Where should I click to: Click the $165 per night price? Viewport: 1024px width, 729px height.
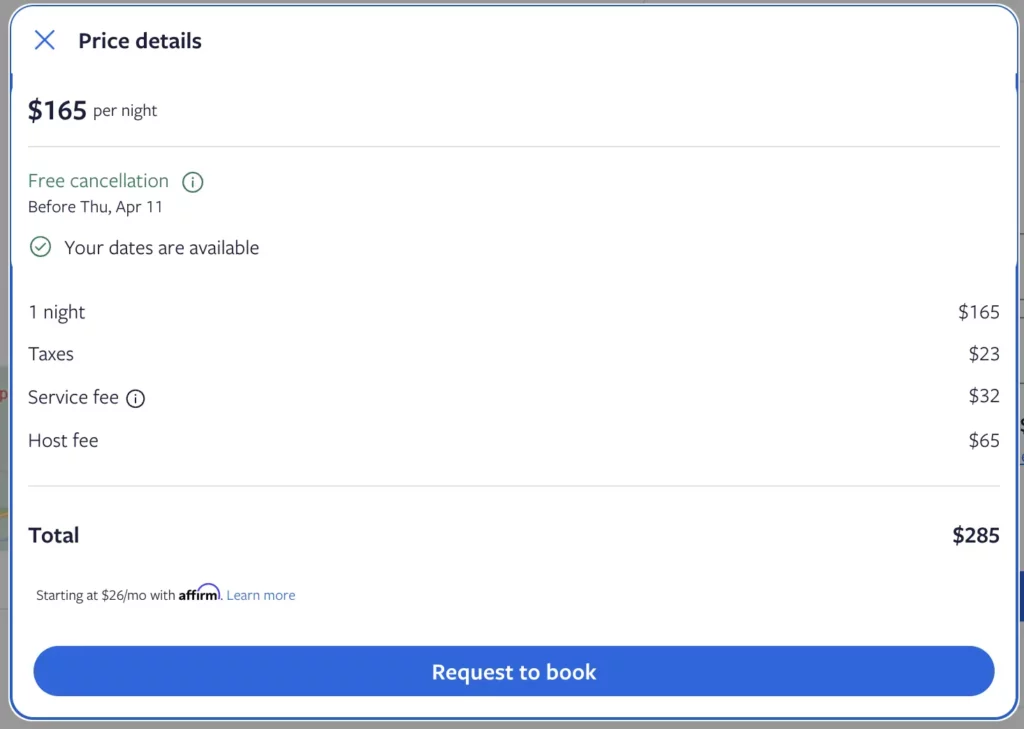[92, 110]
